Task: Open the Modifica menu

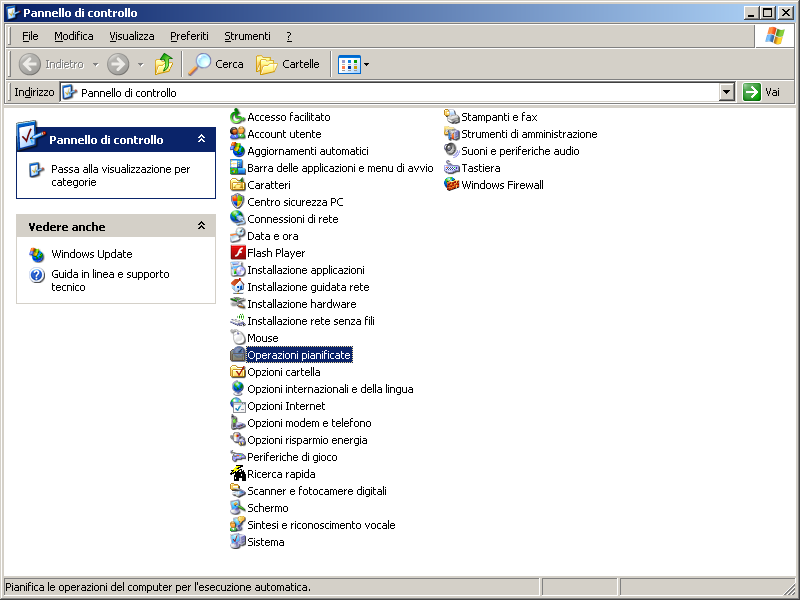Action: pos(73,36)
